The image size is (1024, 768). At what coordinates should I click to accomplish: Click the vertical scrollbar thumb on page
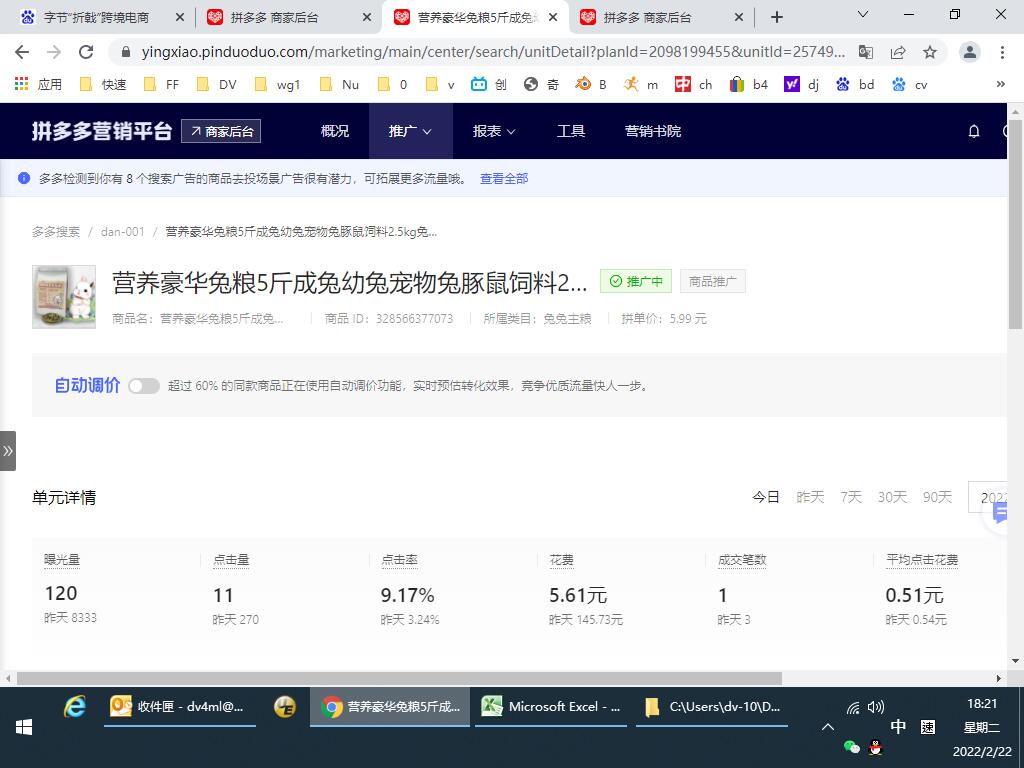pyautogui.click(x=1016, y=223)
